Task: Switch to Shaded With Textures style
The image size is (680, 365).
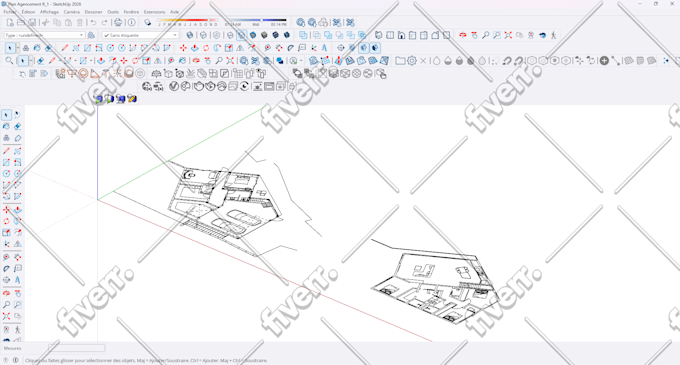Action: point(264,35)
